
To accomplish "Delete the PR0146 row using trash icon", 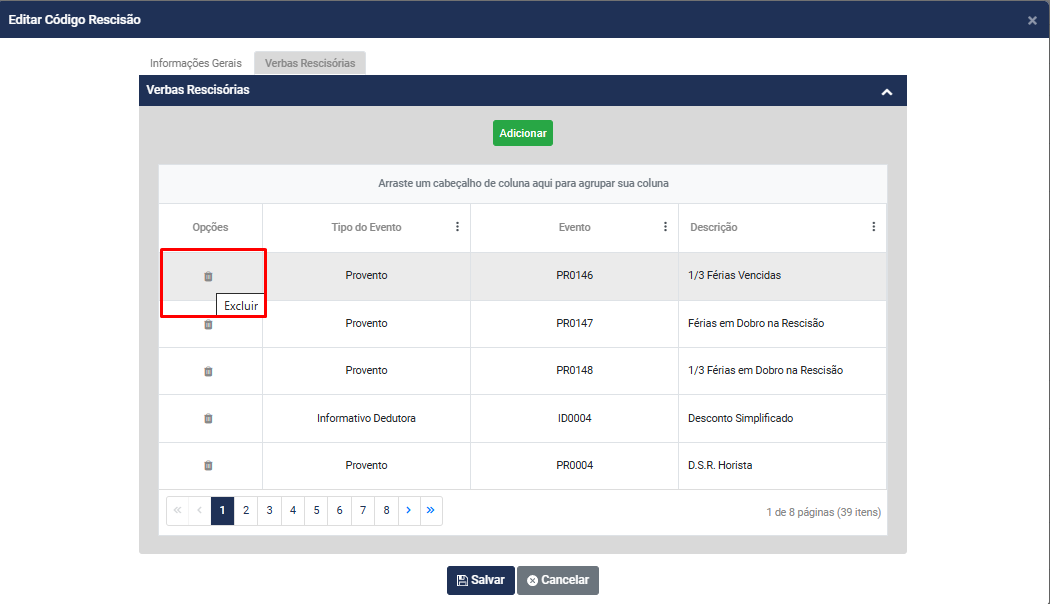I will [208, 276].
